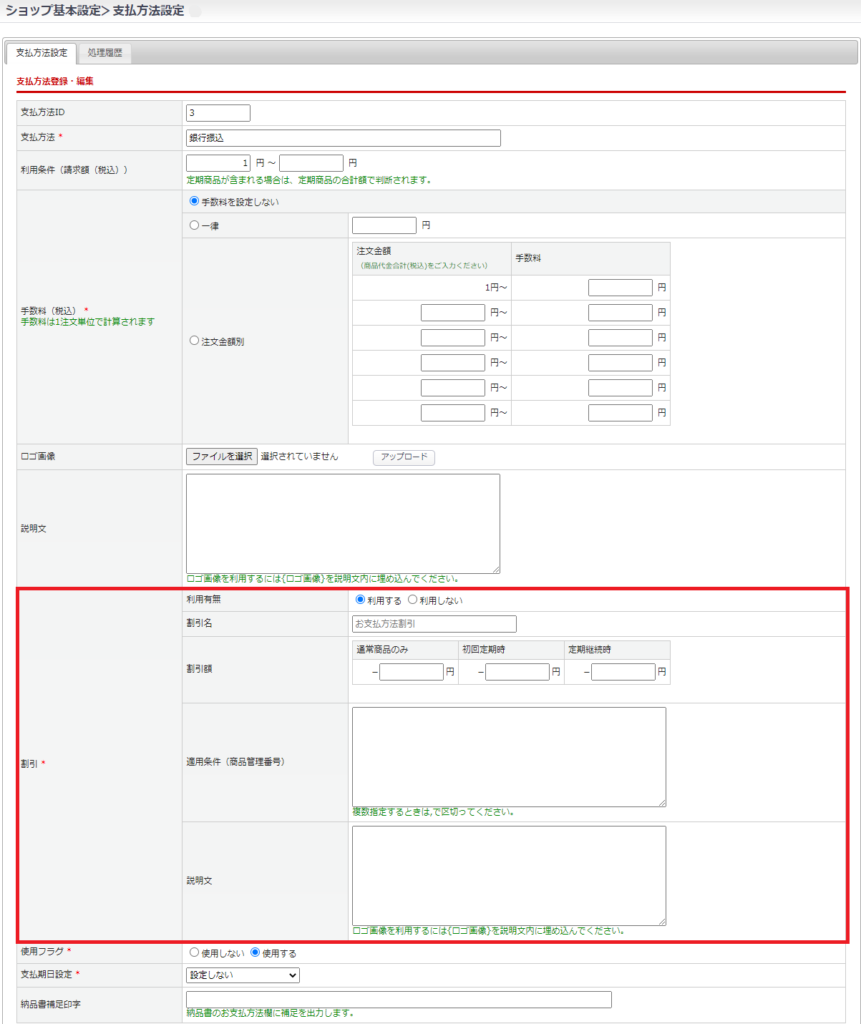
Task: Select 手数料を設定しない radio button
Action: pyautogui.click(x=194, y=201)
